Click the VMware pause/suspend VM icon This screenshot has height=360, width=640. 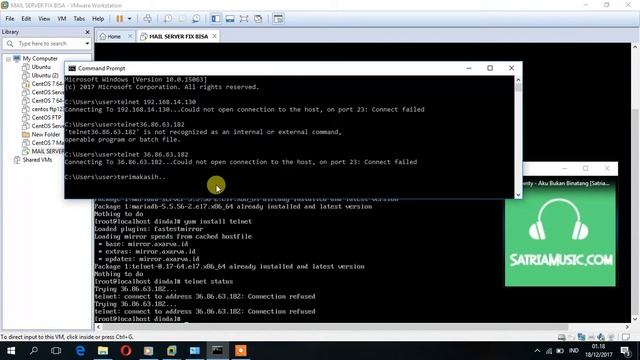coord(120,19)
